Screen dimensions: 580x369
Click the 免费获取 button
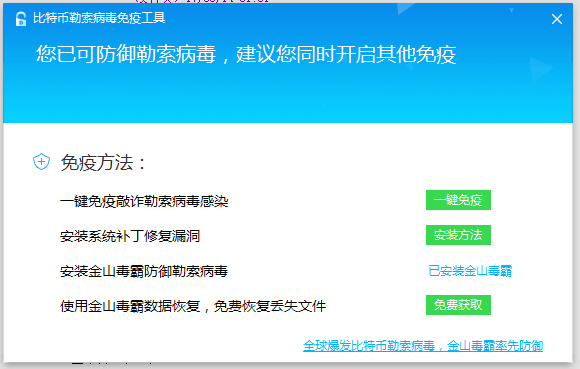click(458, 305)
